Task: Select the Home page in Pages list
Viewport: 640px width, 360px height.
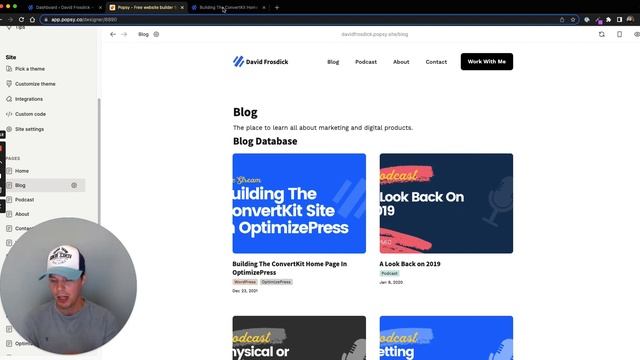Action: click(x=22, y=171)
